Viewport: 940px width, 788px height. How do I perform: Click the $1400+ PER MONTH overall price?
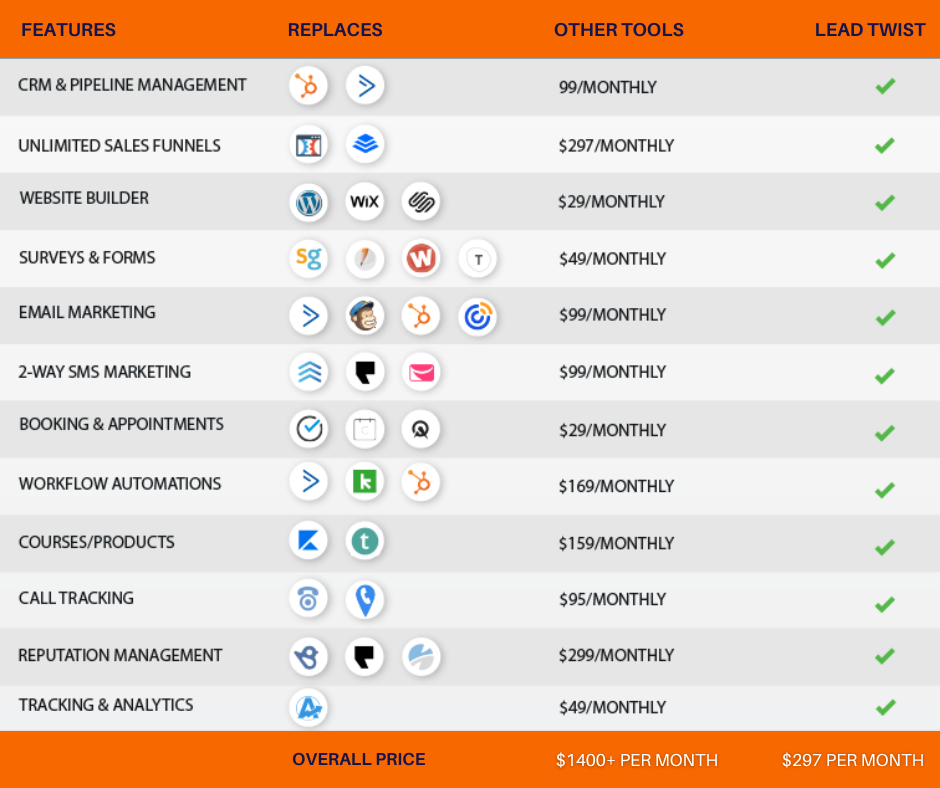tap(636, 760)
